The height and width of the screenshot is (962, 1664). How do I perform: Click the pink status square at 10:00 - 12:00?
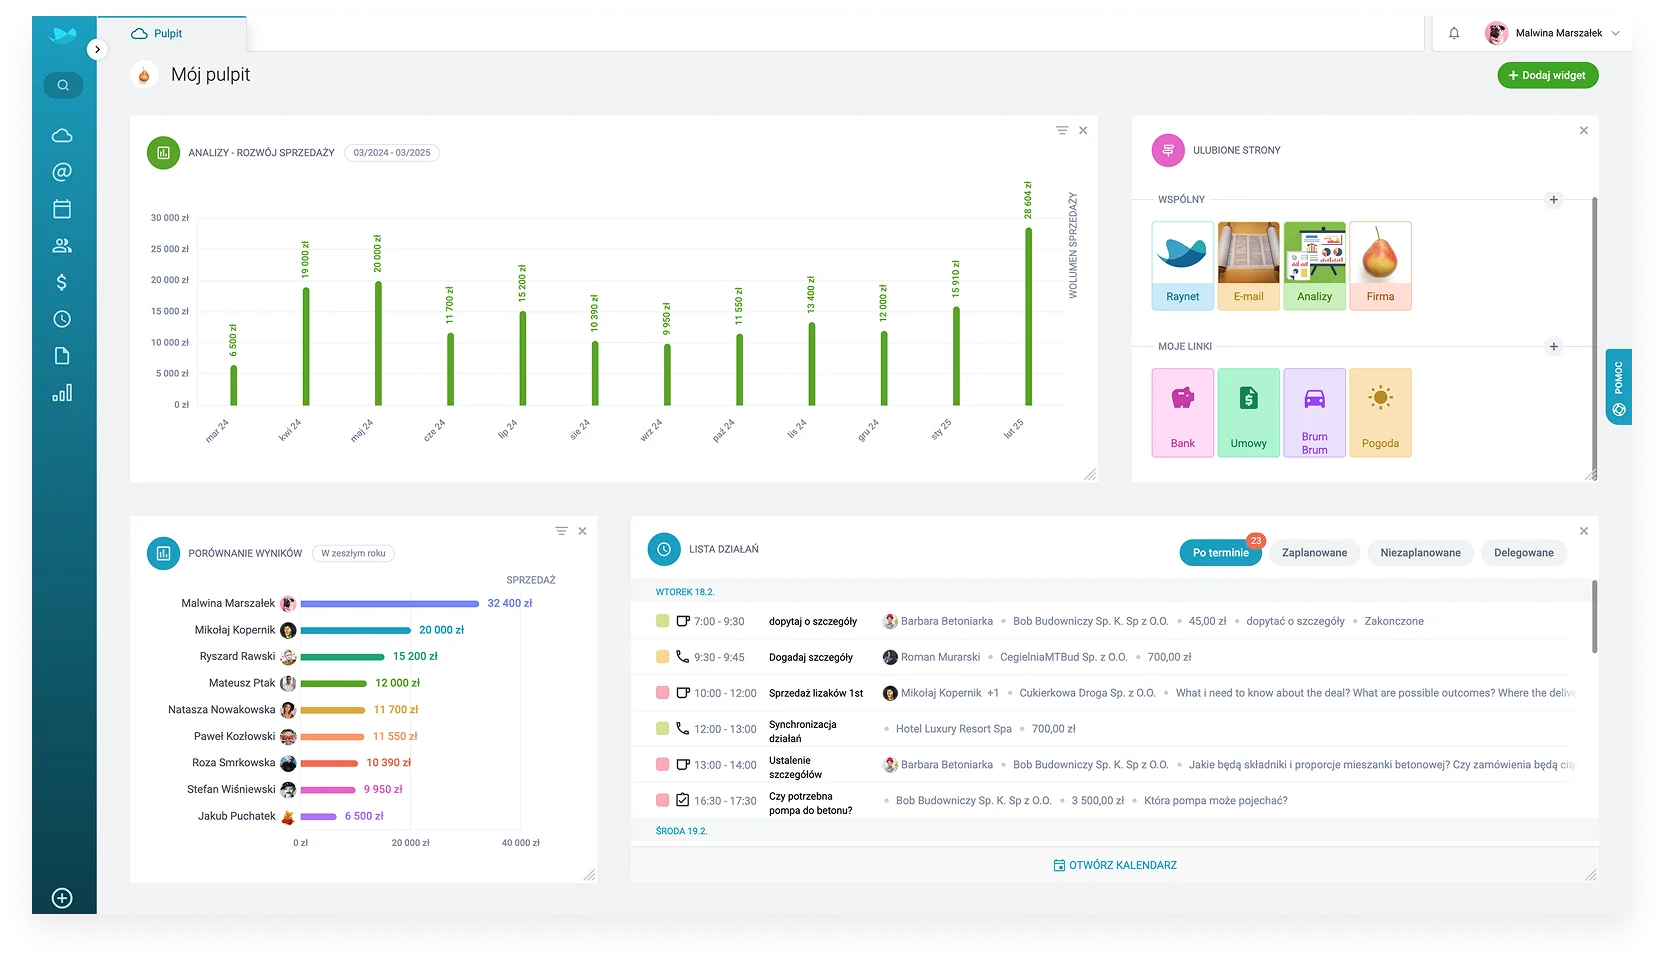662,693
